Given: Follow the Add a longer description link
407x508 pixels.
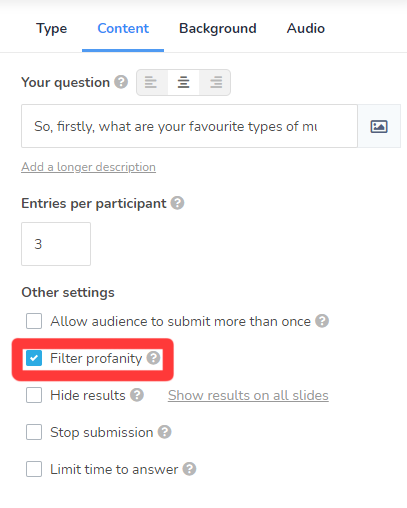Looking at the screenshot, I should point(88,167).
